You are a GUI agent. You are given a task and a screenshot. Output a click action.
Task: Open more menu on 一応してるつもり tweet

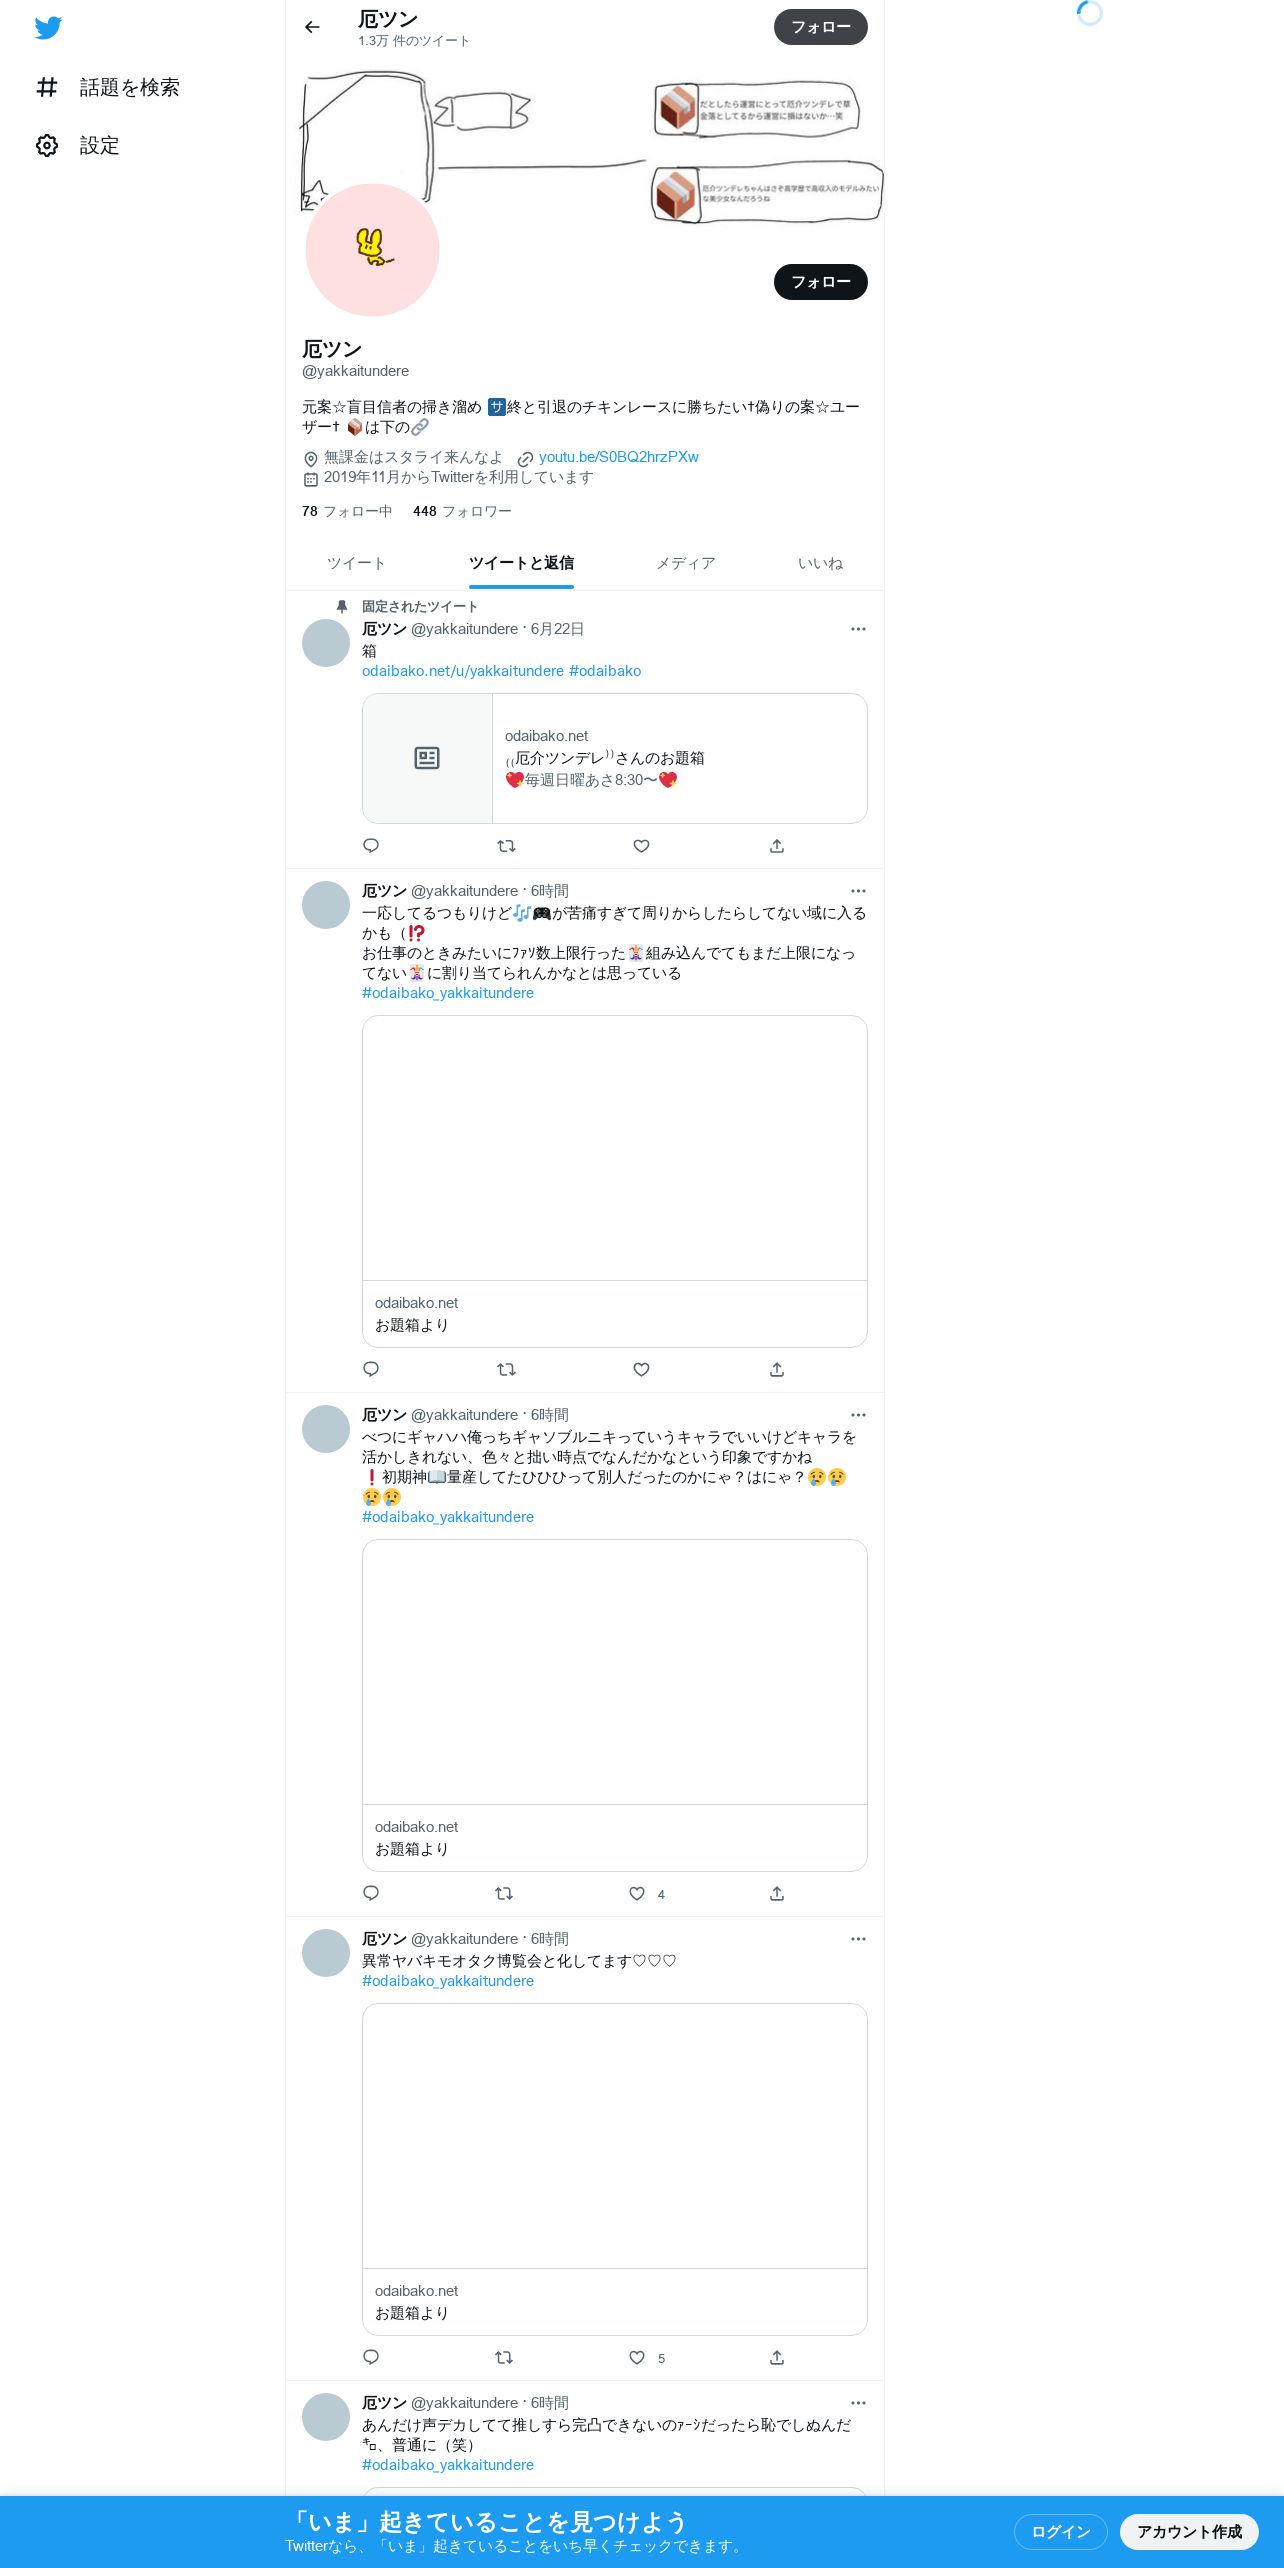[x=858, y=891]
